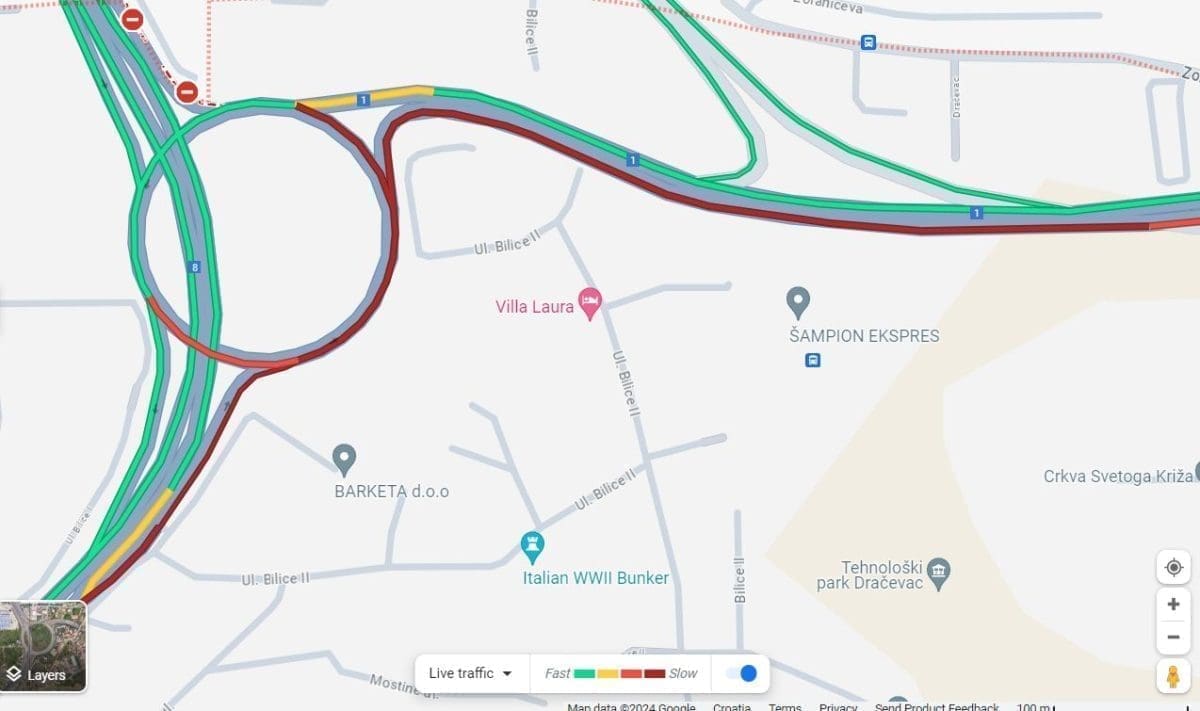
Task: Click the Villa Laura hotel pin
Action: click(x=591, y=303)
